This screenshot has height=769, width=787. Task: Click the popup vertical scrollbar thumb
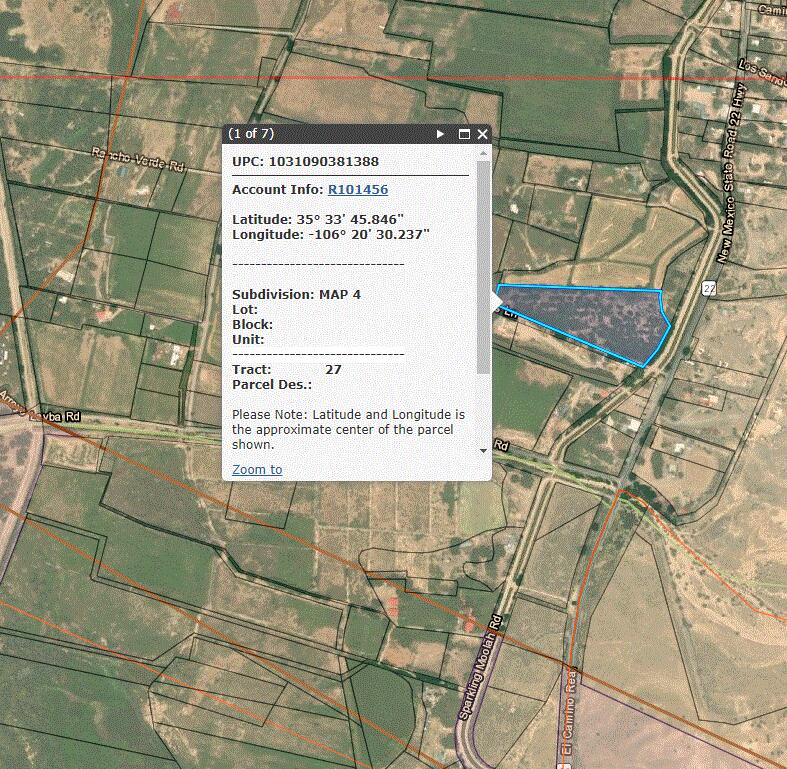tap(483, 267)
